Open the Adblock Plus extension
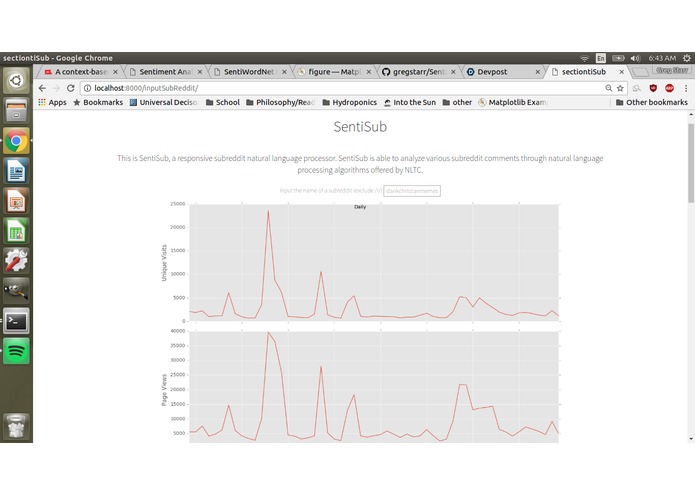This screenshot has width=695, height=494. pos(669,88)
